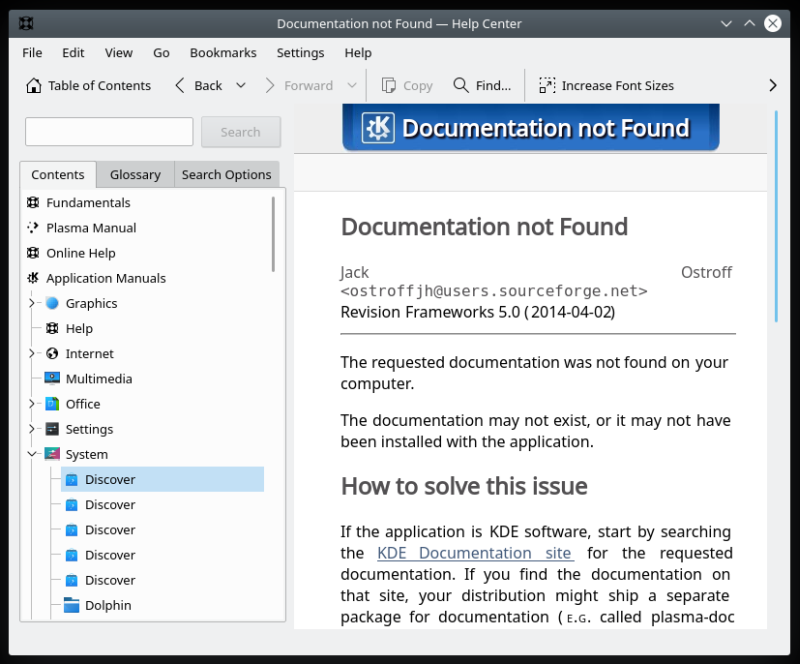The height and width of the screenshot is (664, 800).
Task: Switch to the Search Options tab
Action: (x=226, y=175)
